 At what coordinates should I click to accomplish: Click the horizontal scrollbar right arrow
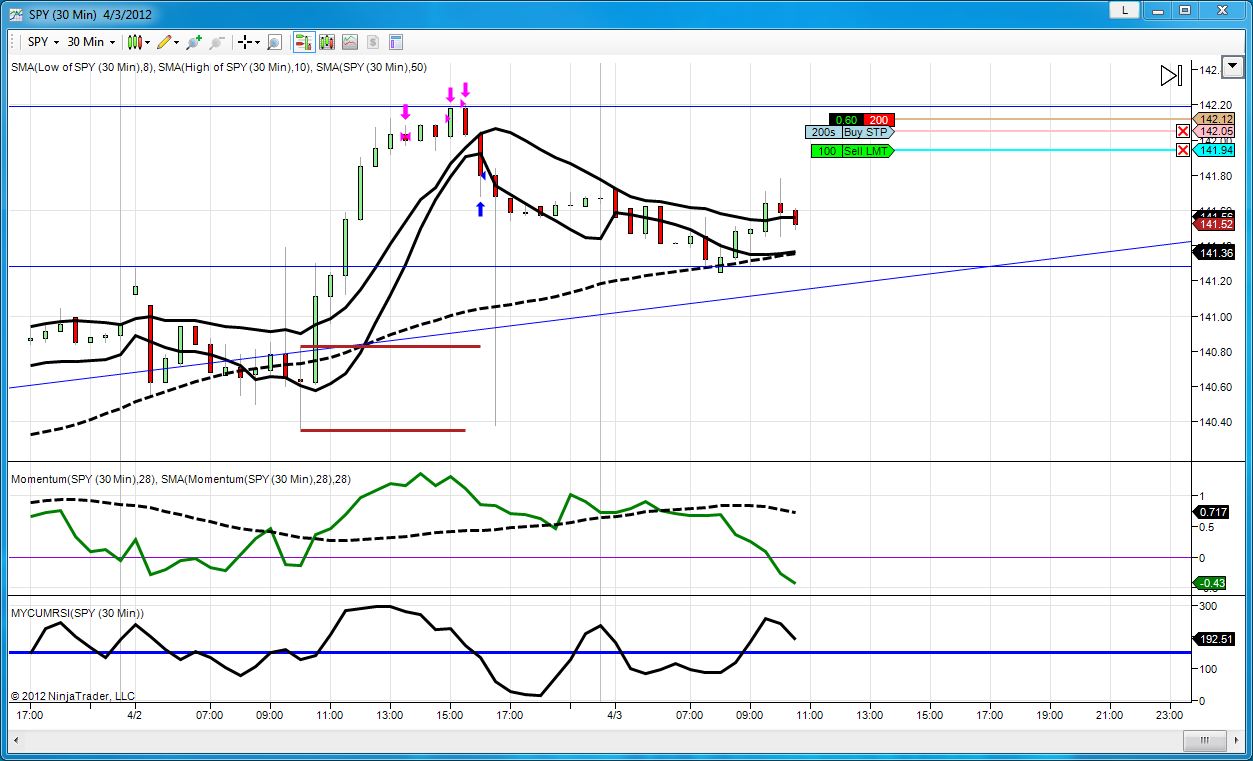(x=1237, y=741)
